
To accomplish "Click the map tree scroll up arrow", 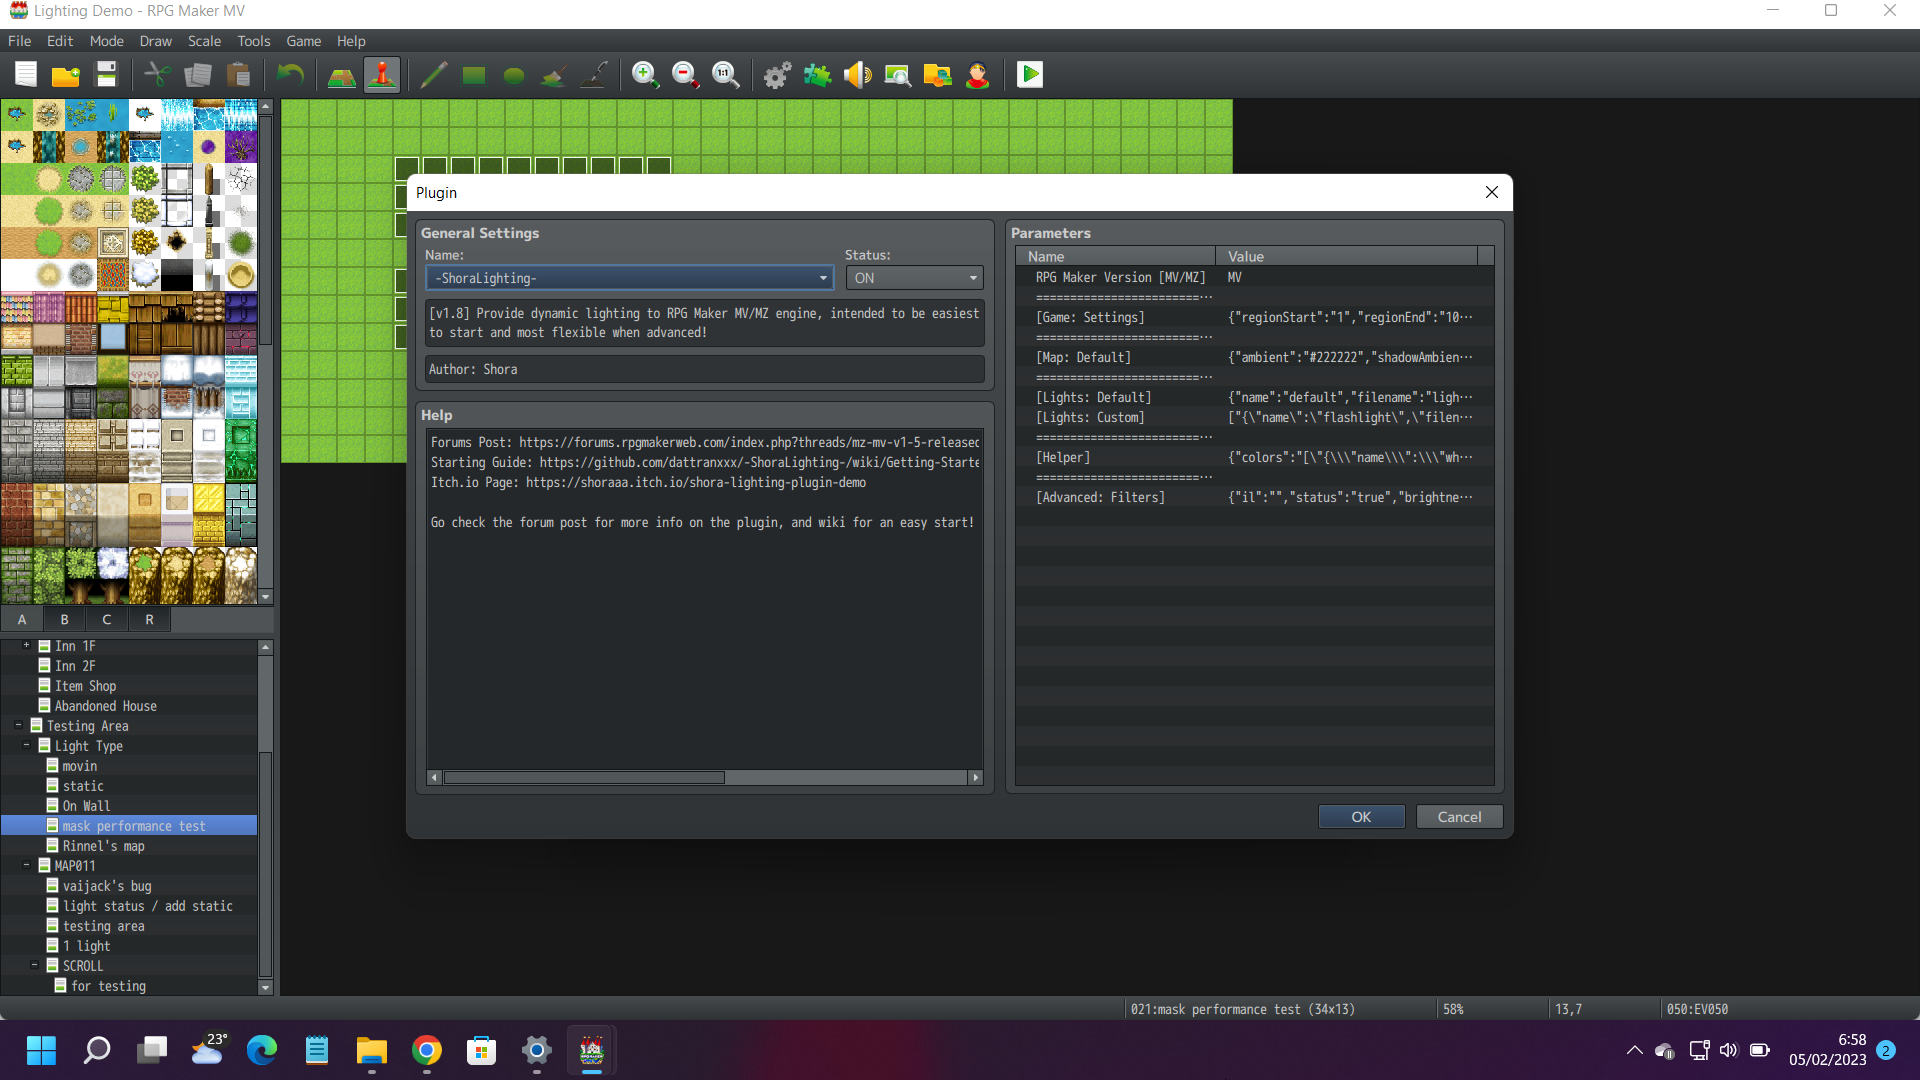I will click(x=266, y=647).
